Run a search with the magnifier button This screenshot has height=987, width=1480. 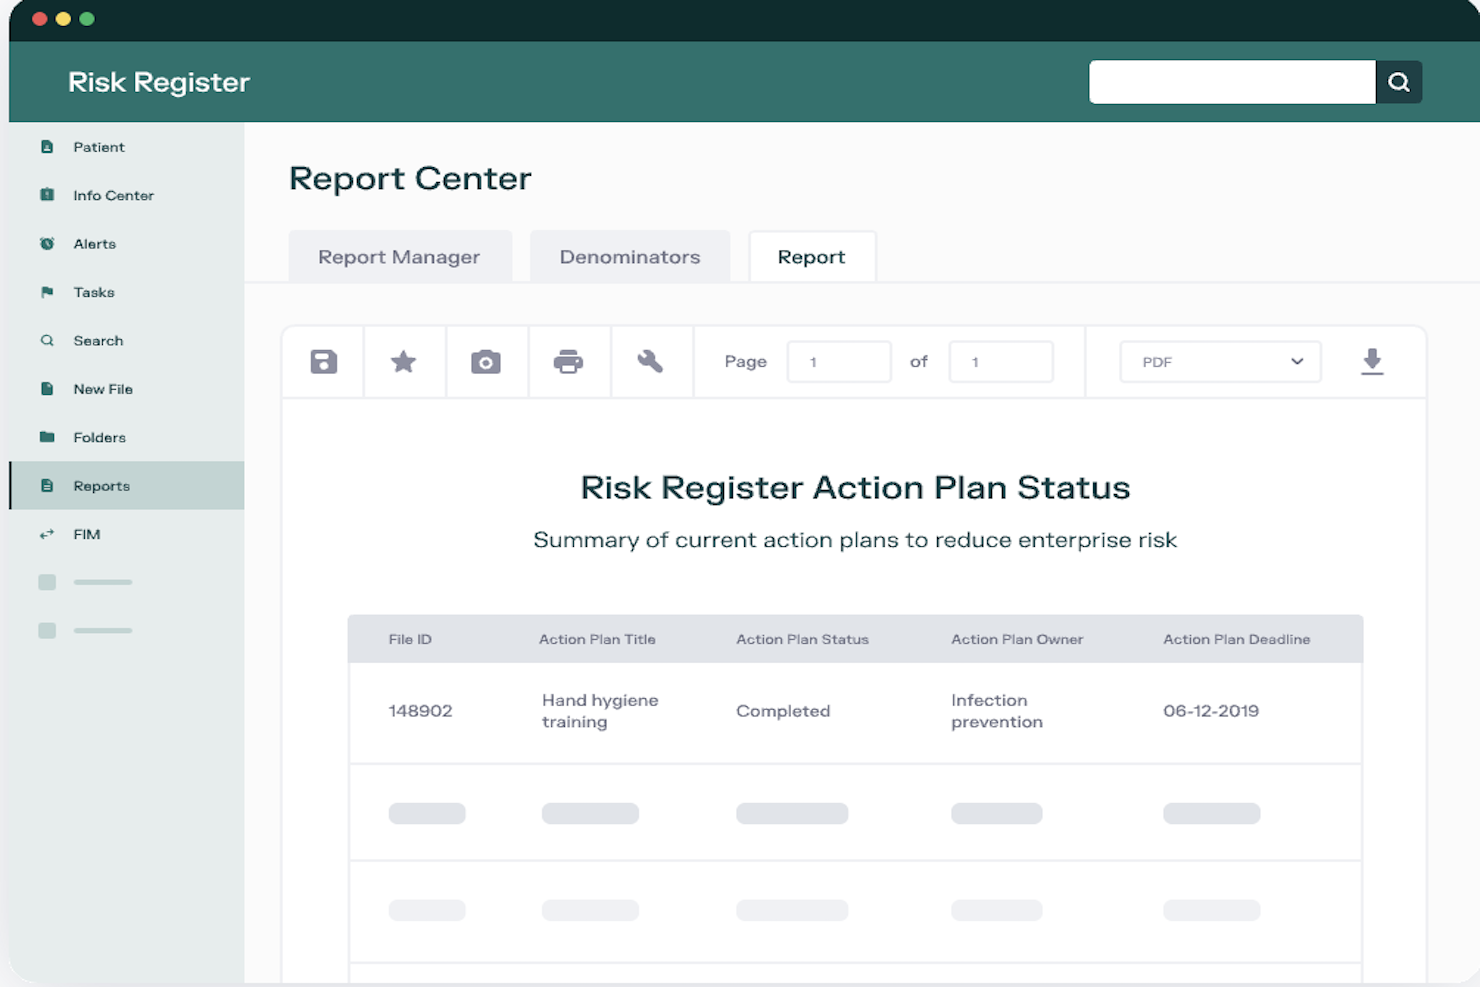(1398, 82)
